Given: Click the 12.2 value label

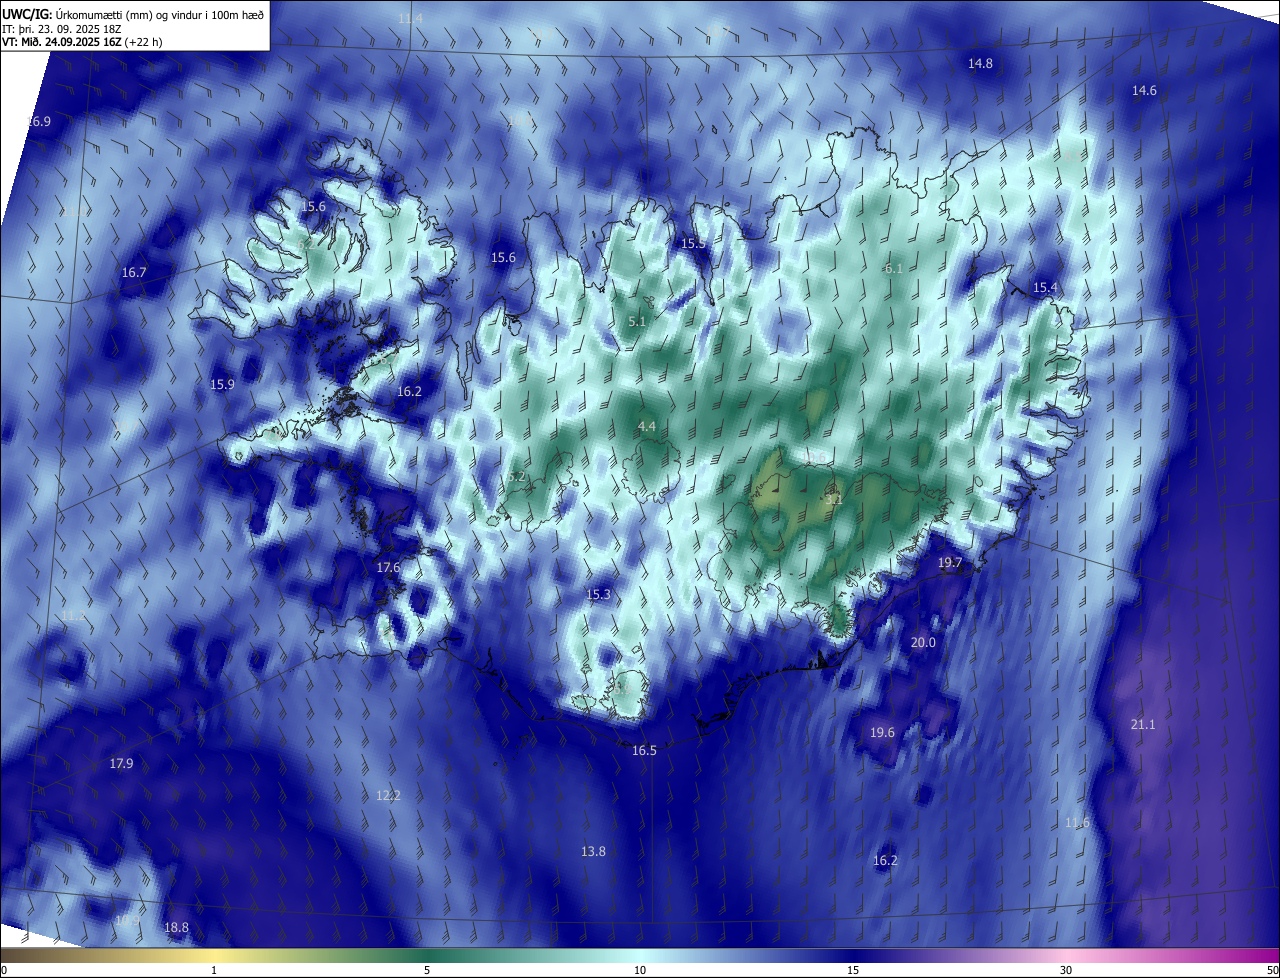Looking at the screenshot, I should coord(388,796).
